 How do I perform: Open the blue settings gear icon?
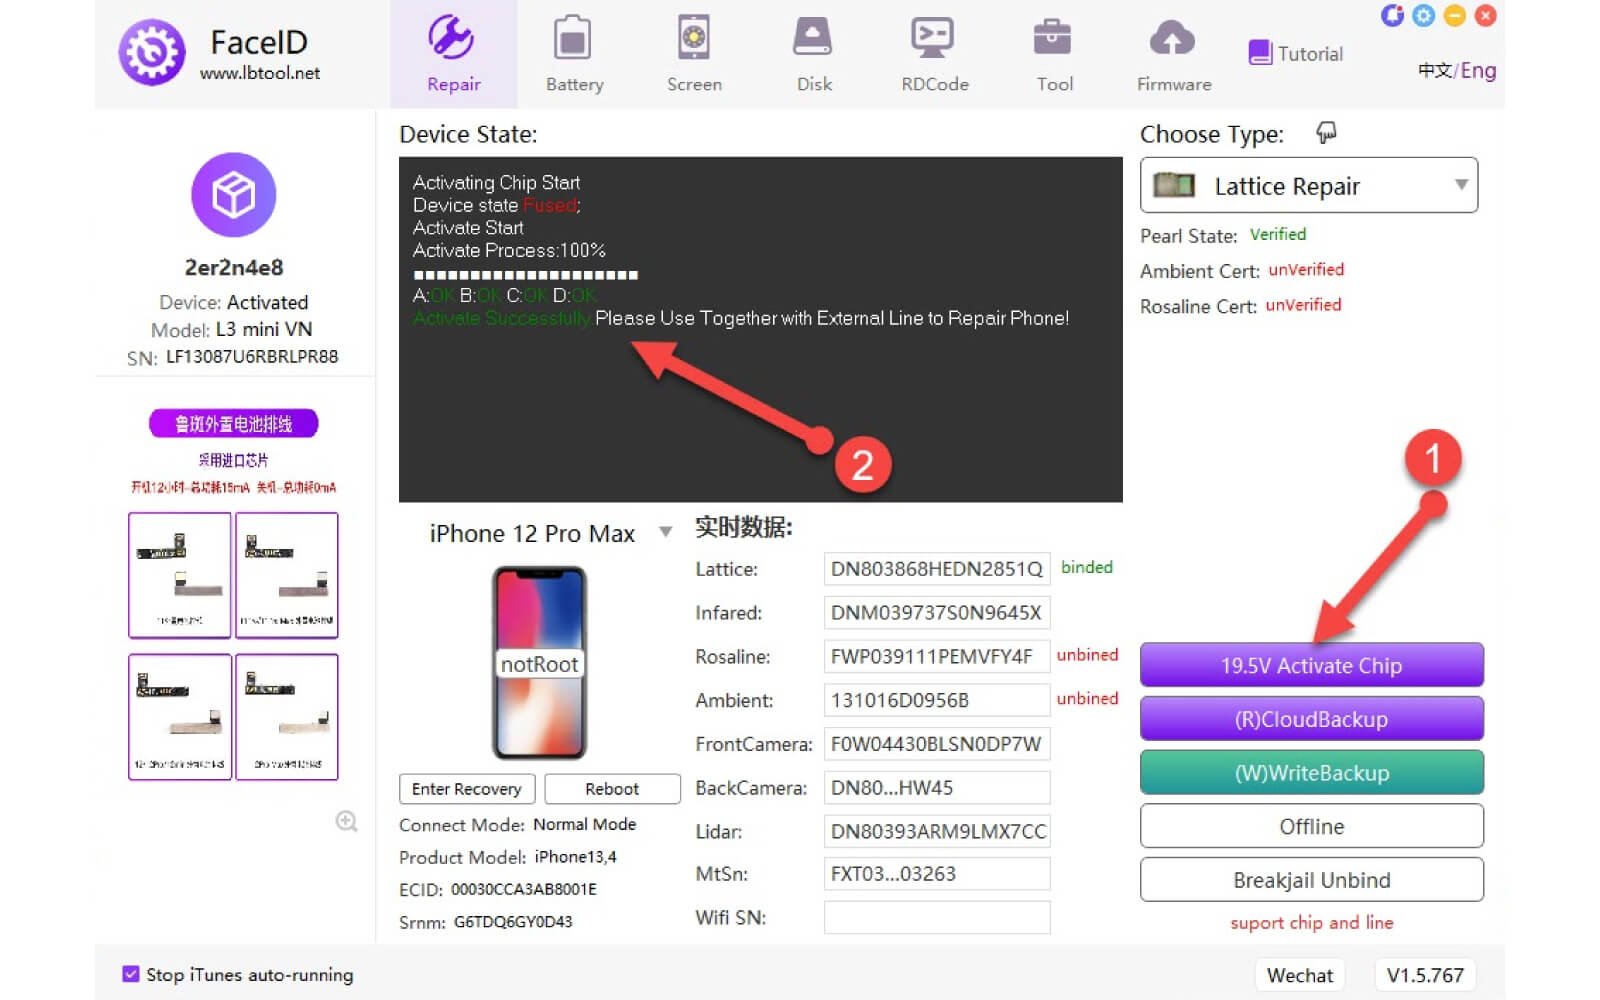(x=1424, y=15)
